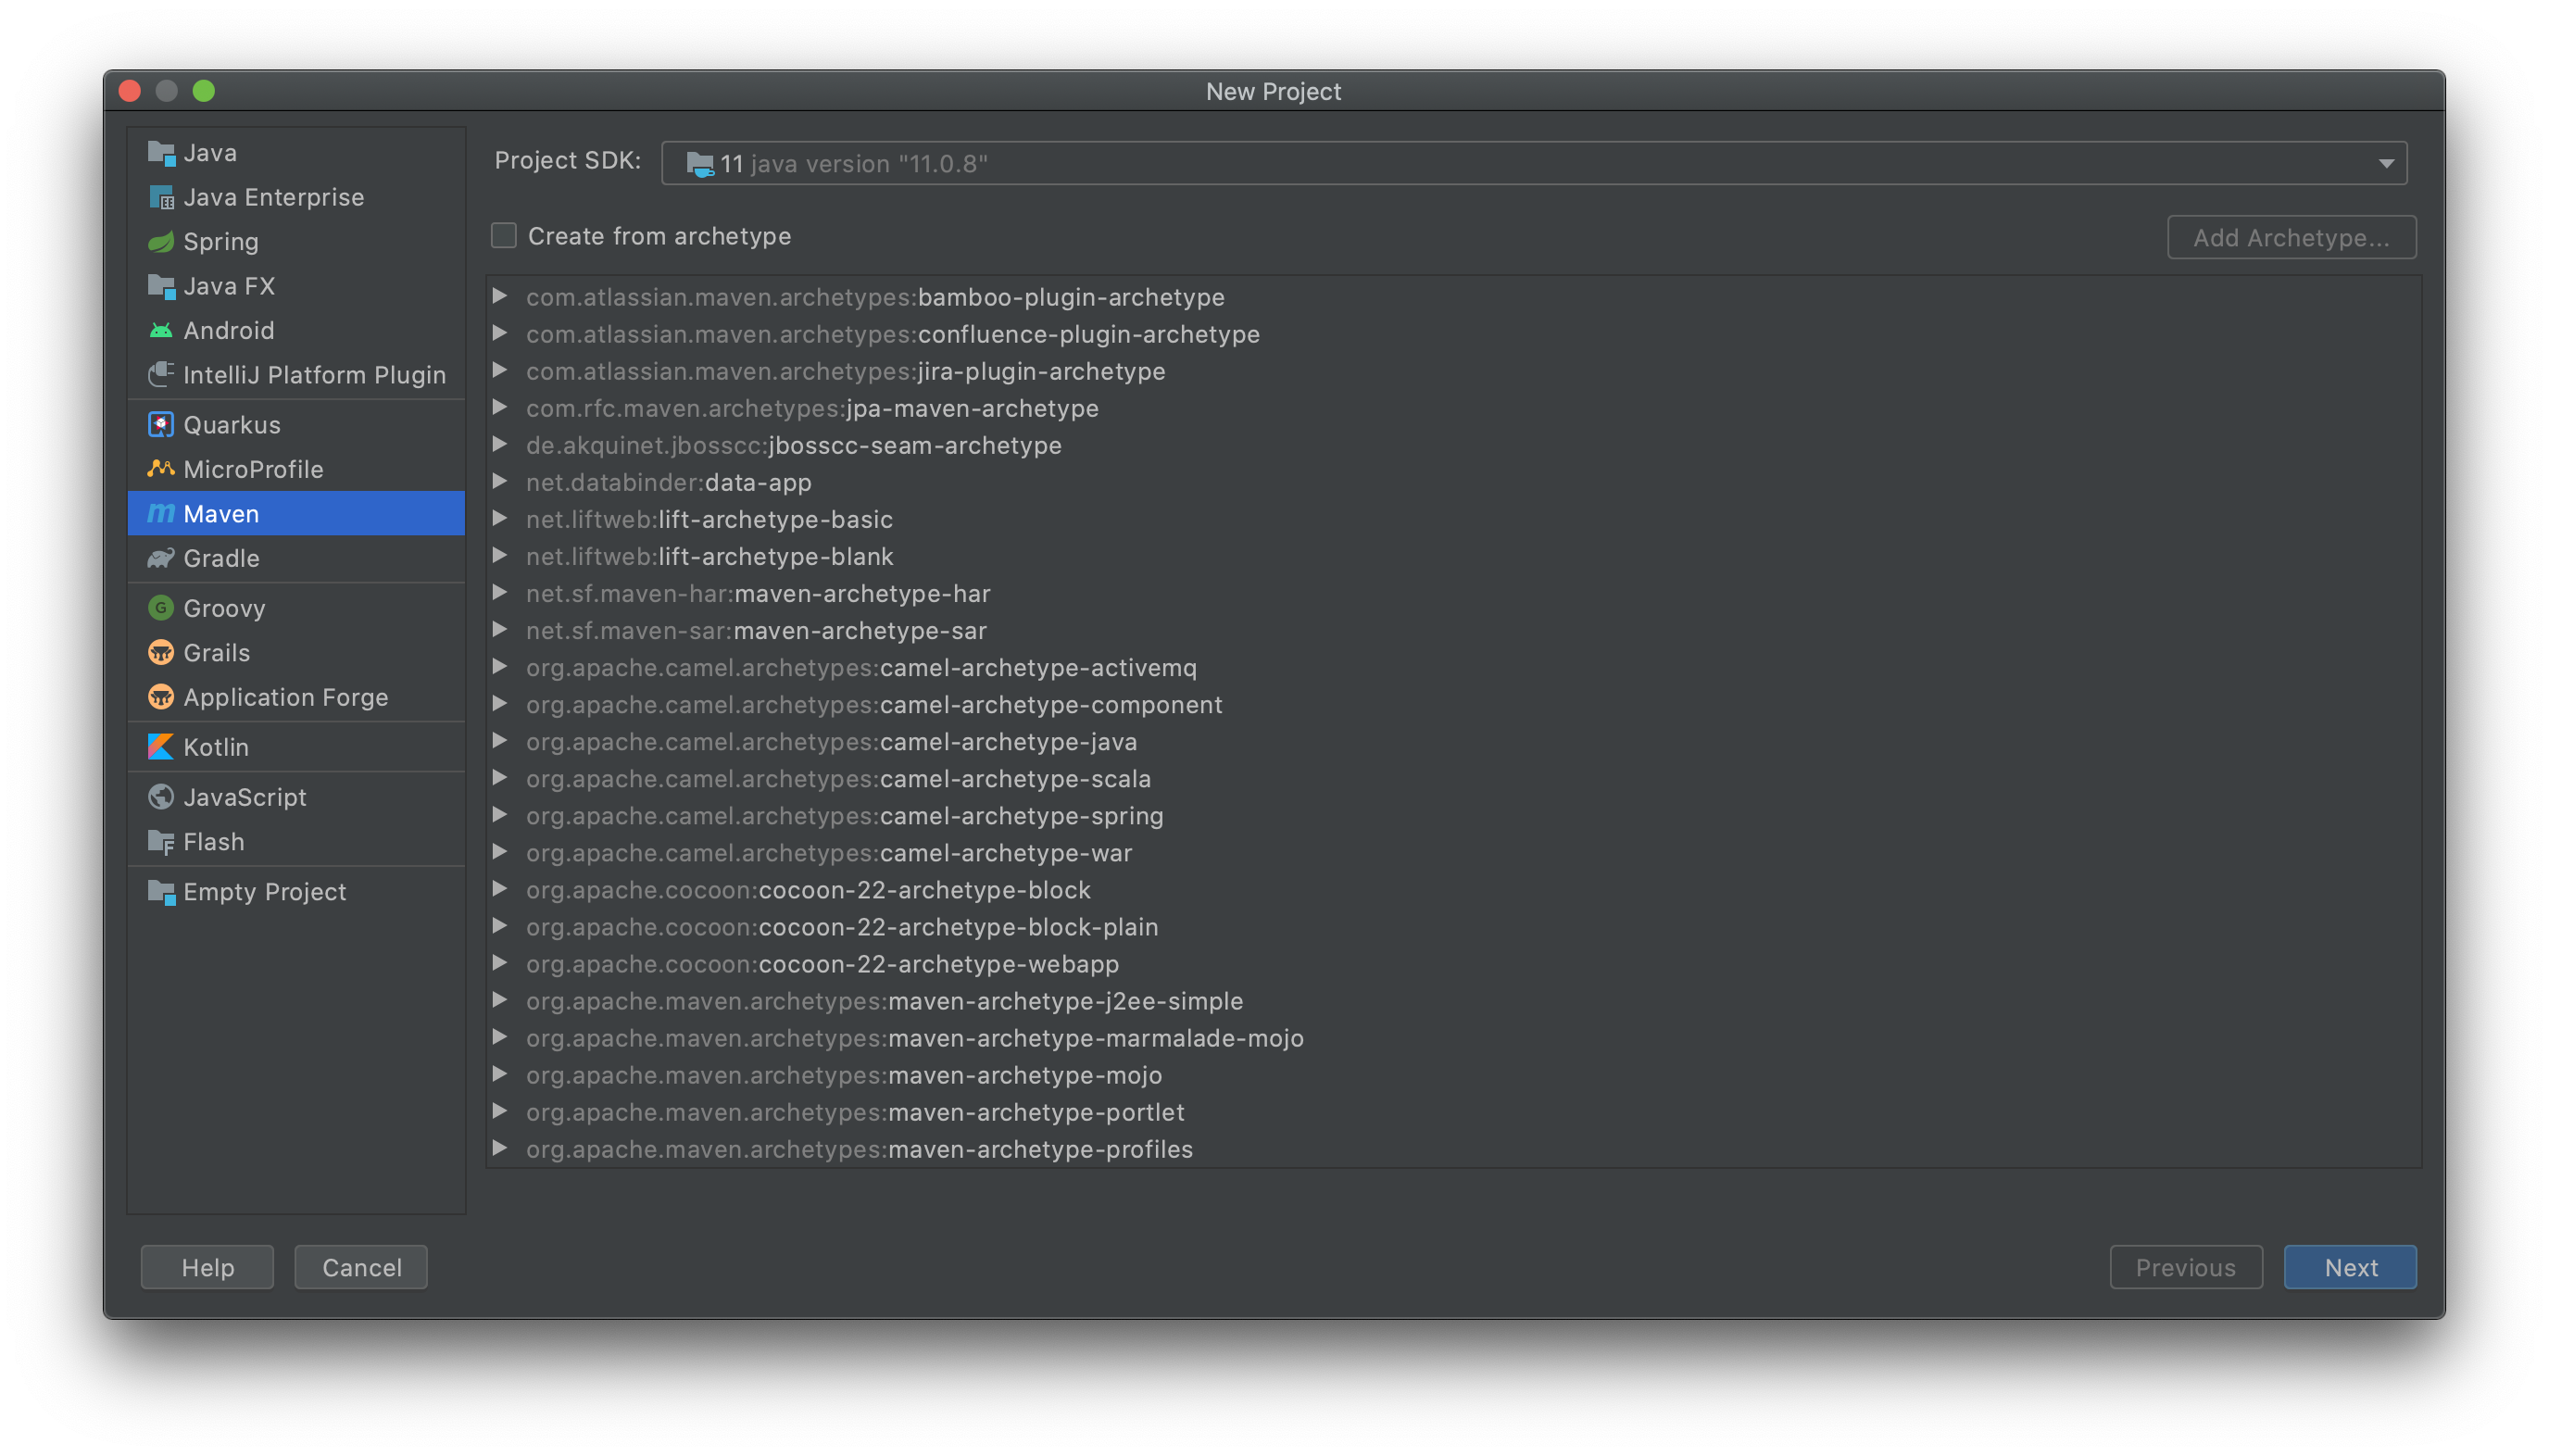Viewport: 2549px width, 1456px height.
Task: Select the lift-archetype-basic archetype row
Action: coord(775,519)
